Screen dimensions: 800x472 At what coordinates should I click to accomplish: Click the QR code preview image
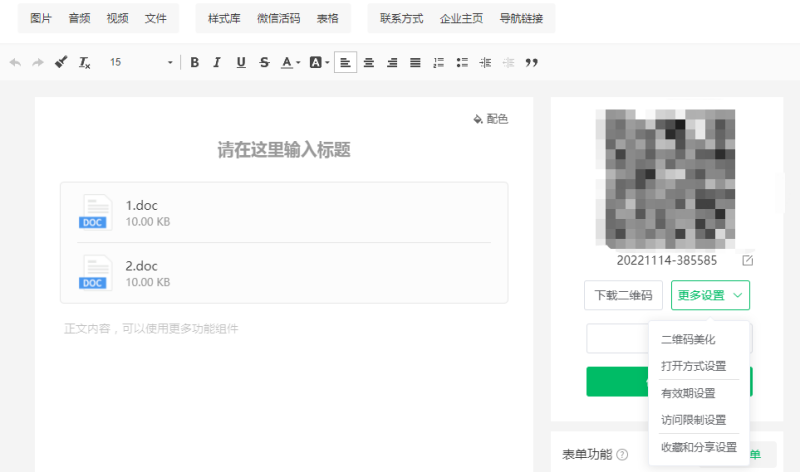tap(665, 179)
